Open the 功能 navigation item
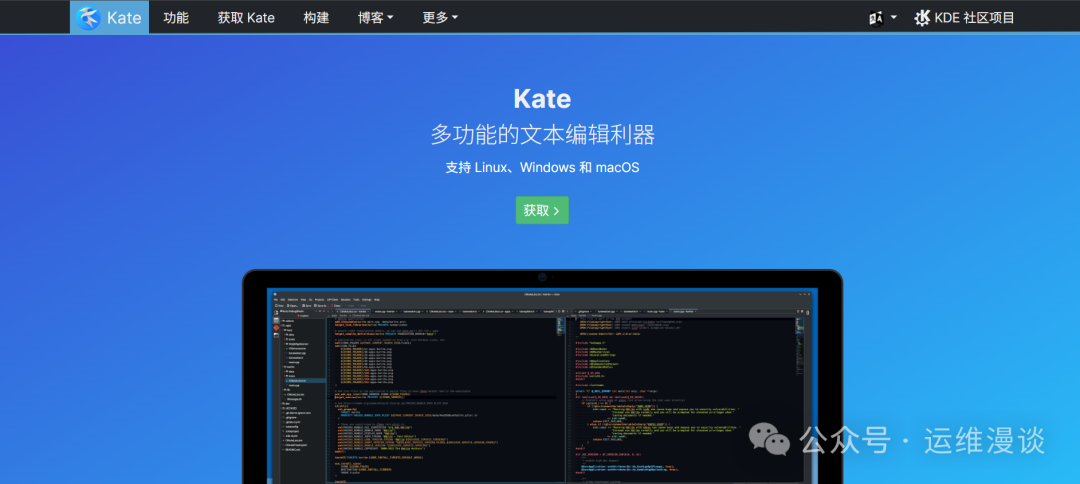 click(x=176, y=17)
